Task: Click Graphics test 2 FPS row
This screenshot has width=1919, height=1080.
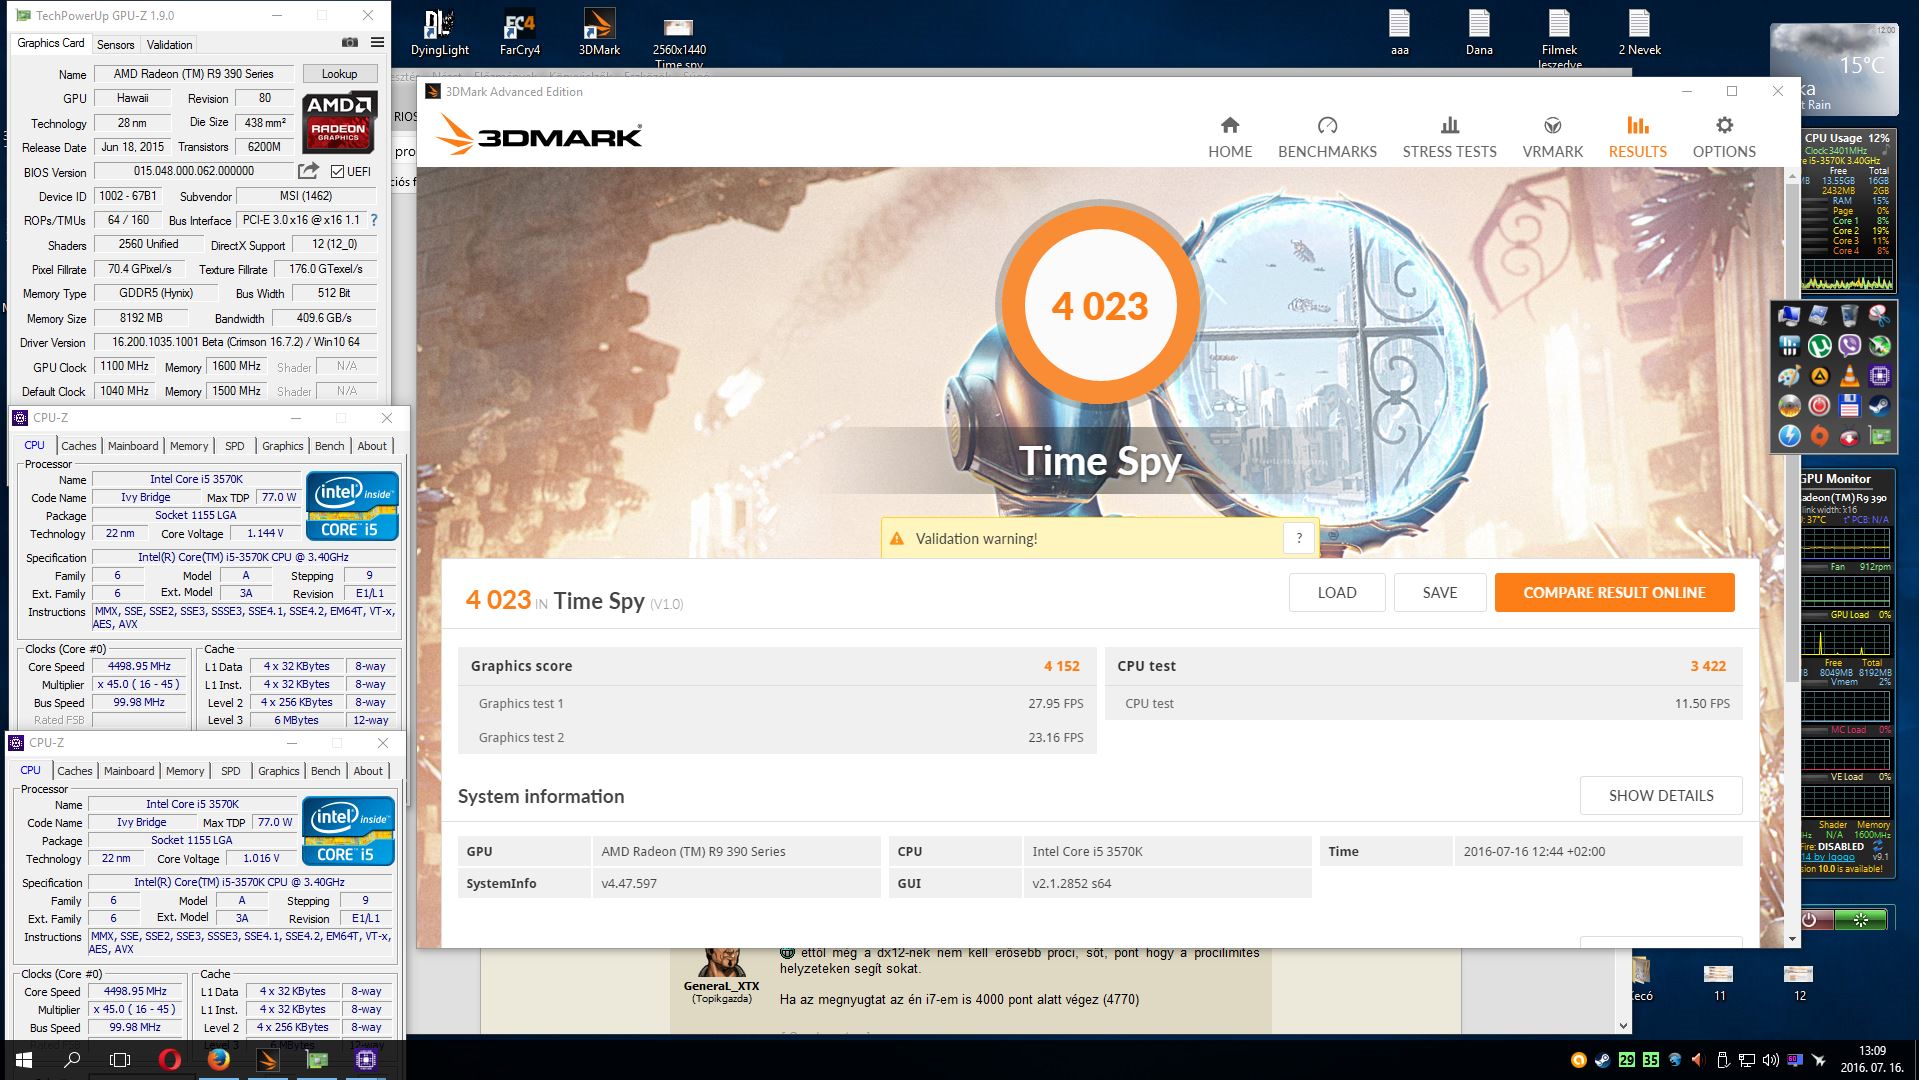Action: point(777,737)
